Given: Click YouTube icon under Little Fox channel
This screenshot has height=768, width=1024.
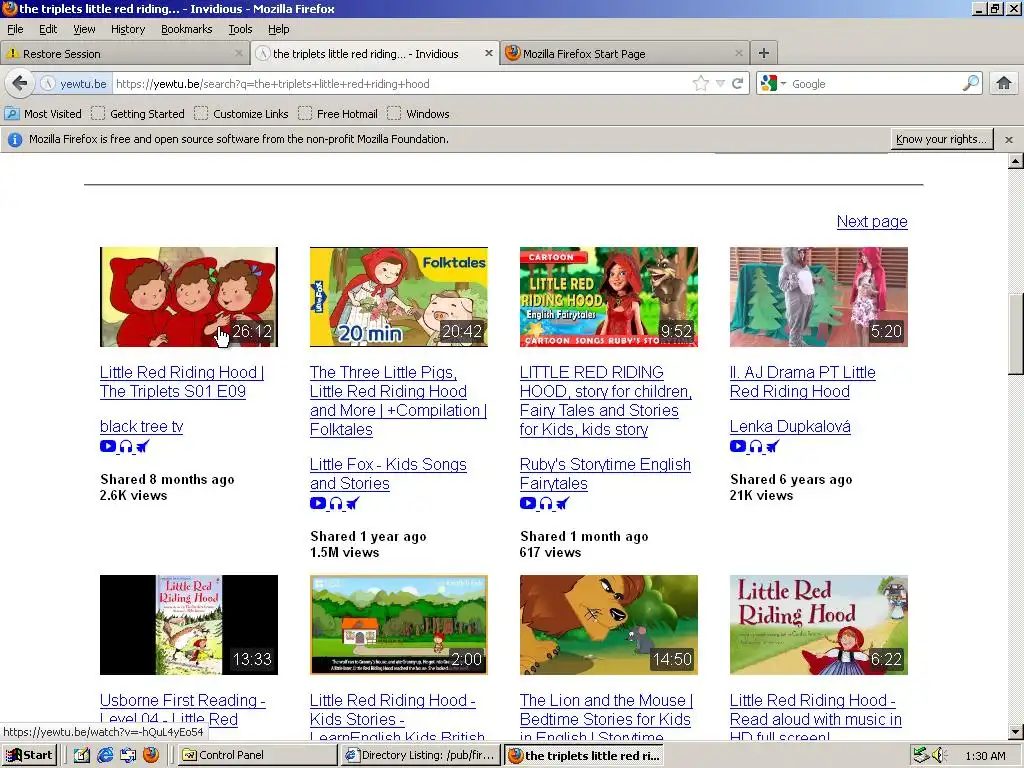Looking at the screenshot, I should click(318, 503).
